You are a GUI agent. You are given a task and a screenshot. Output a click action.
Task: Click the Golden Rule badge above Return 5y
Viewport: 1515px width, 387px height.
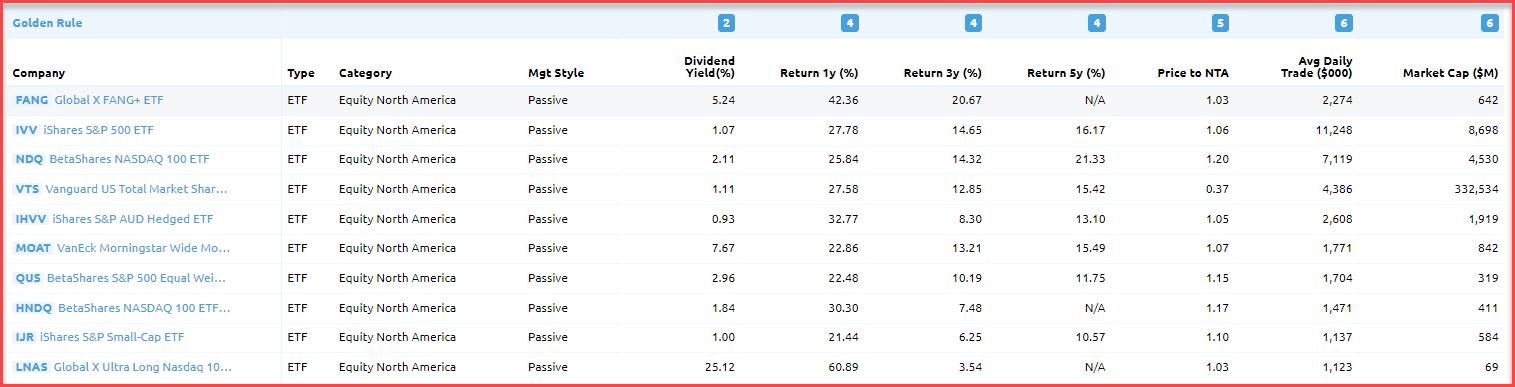tap(1097, 23)
